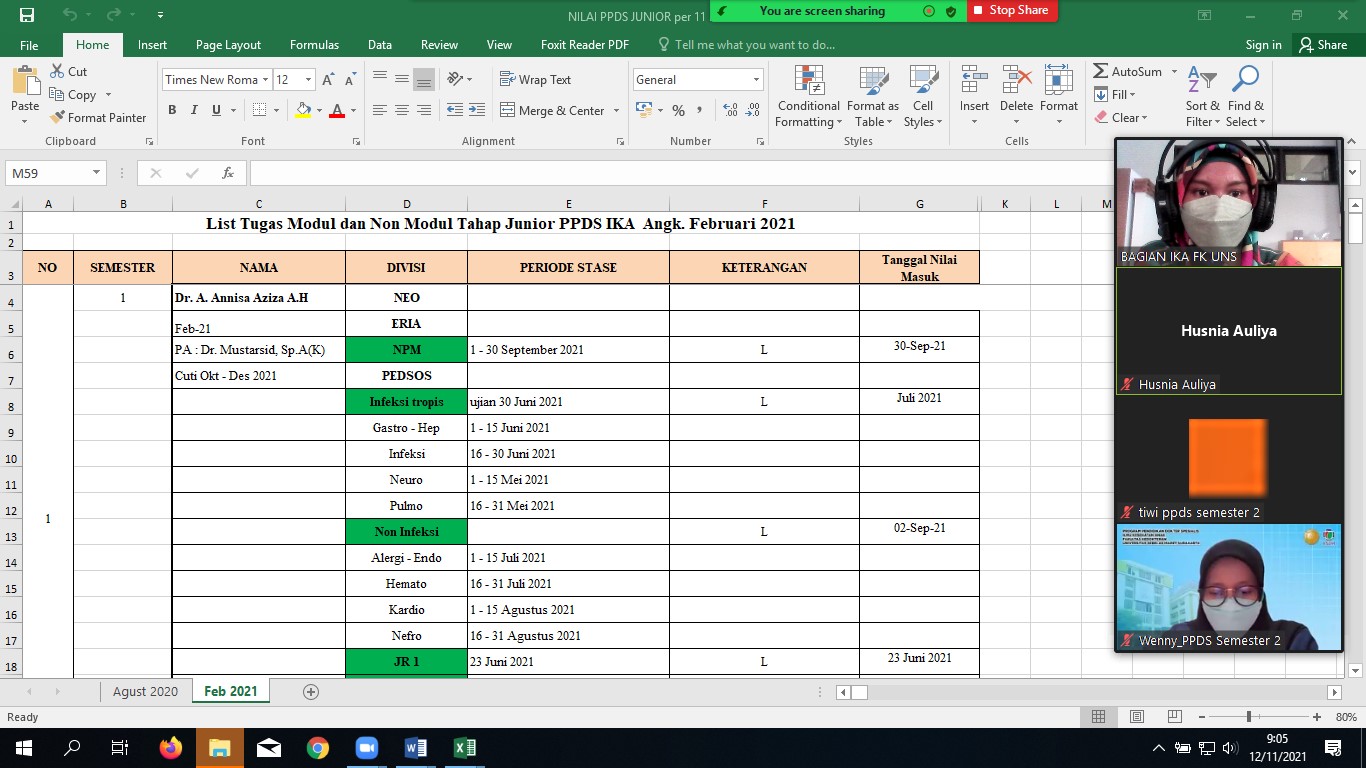Expand the General number format dropdown
This screenshot has height=768, width=1366.
[x=756, y=80]
